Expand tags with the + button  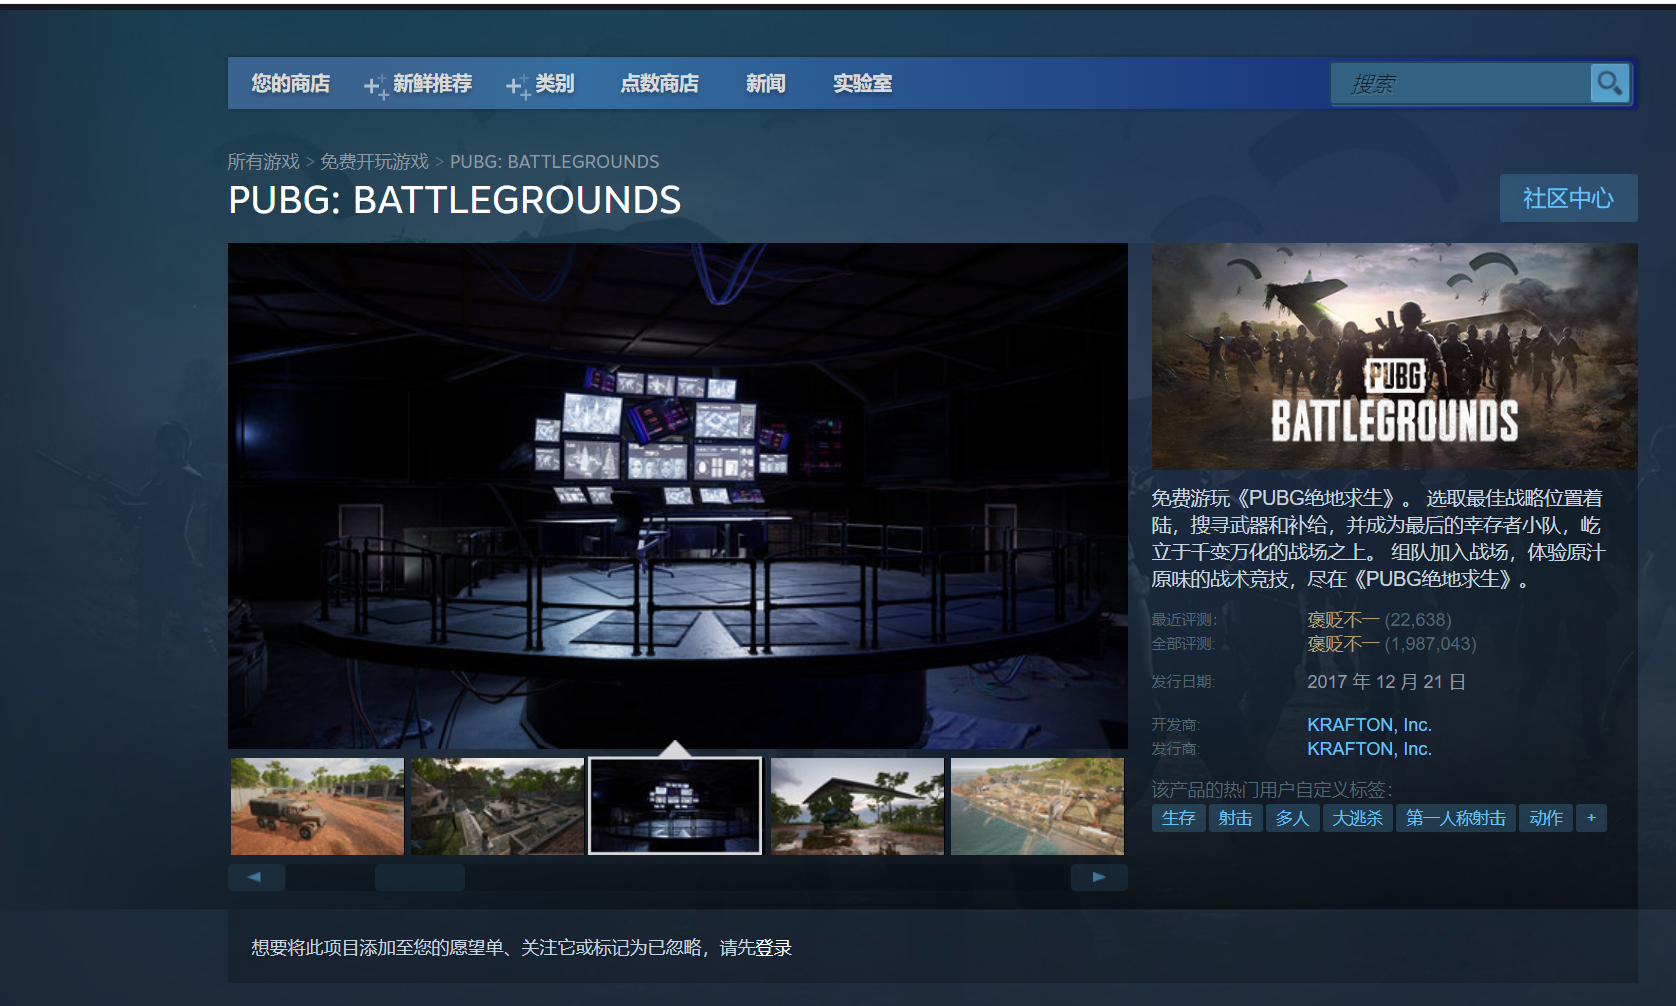point(1591,818)
